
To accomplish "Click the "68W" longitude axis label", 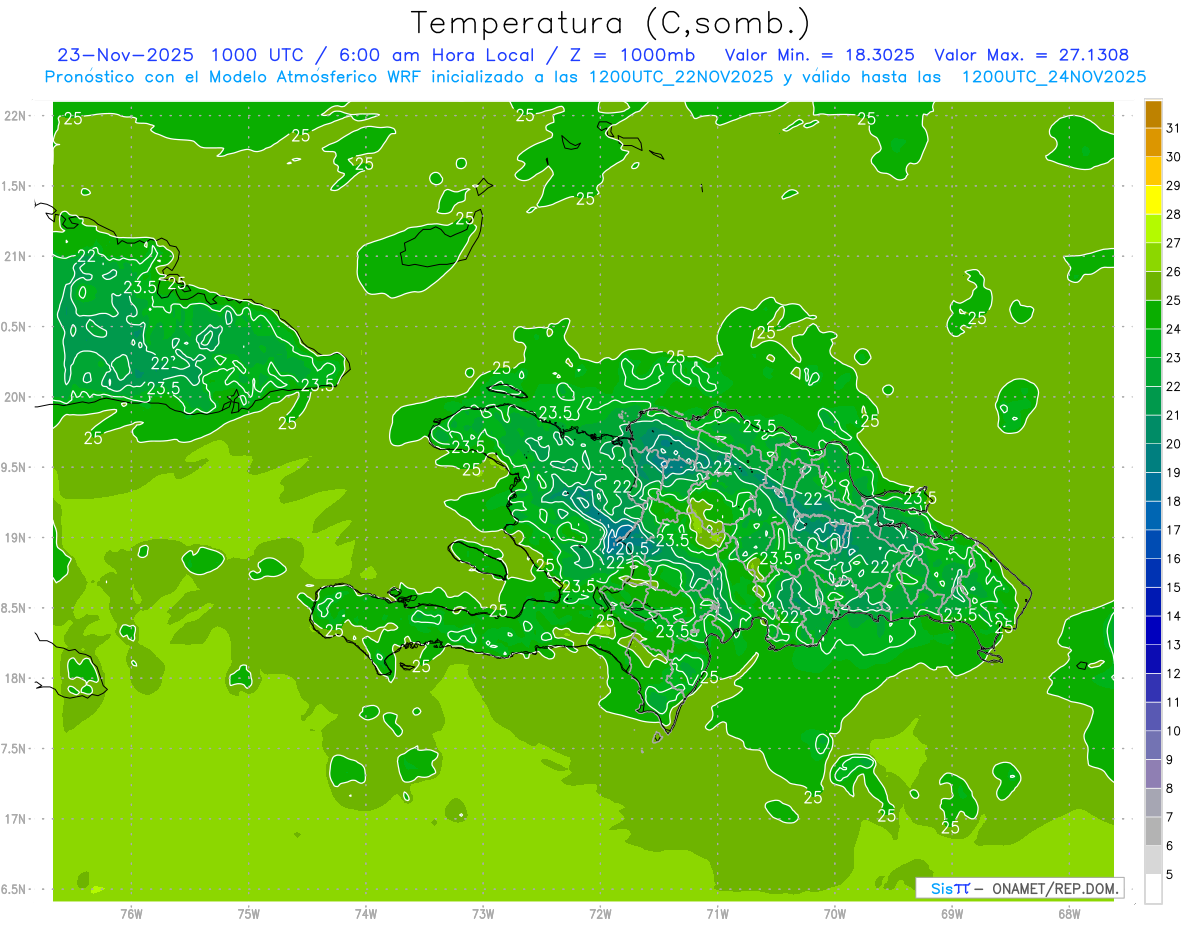I will 1069,914.
